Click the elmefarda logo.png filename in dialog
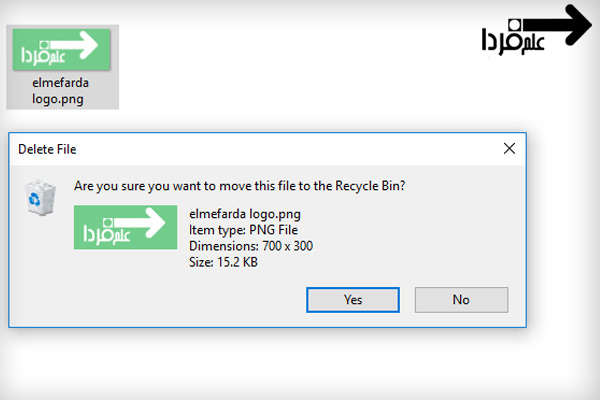This screenshot has width=600, height=400. pyautogui.click(x=245, y=214)
